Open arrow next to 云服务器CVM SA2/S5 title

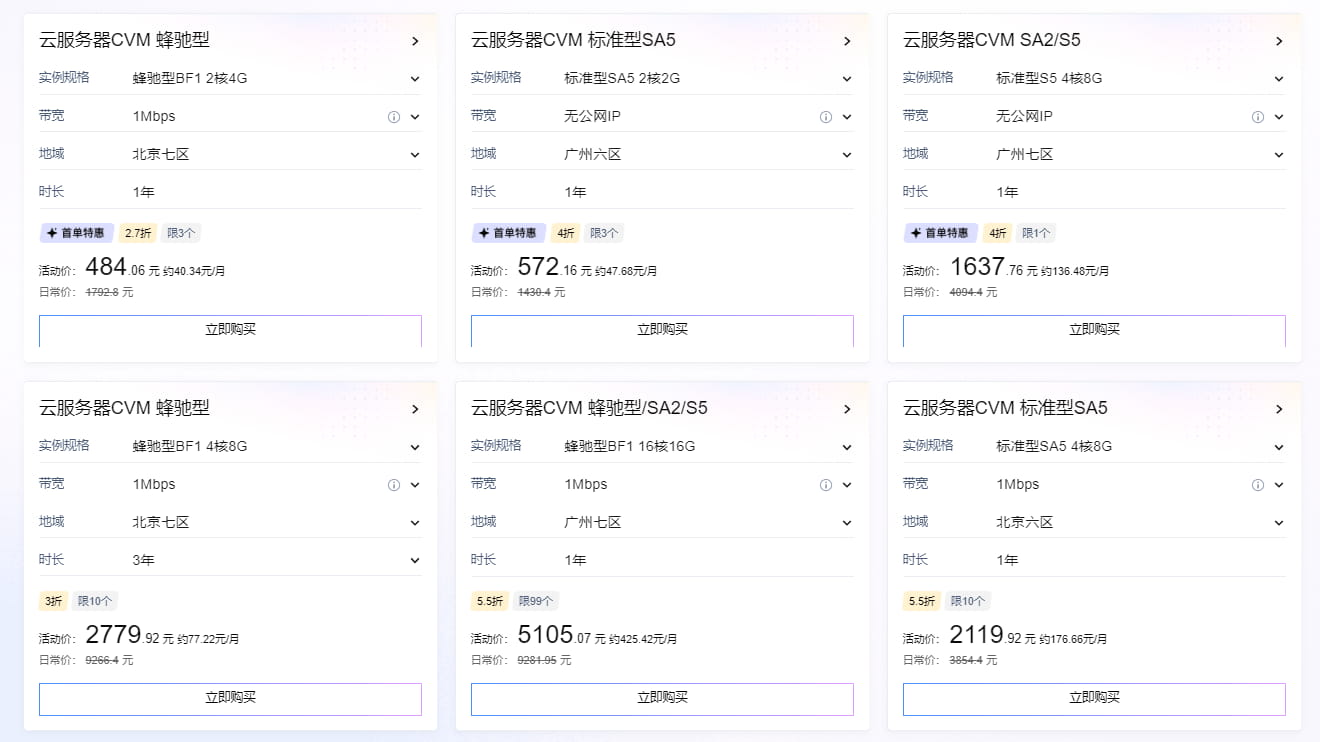[1279, 41]
